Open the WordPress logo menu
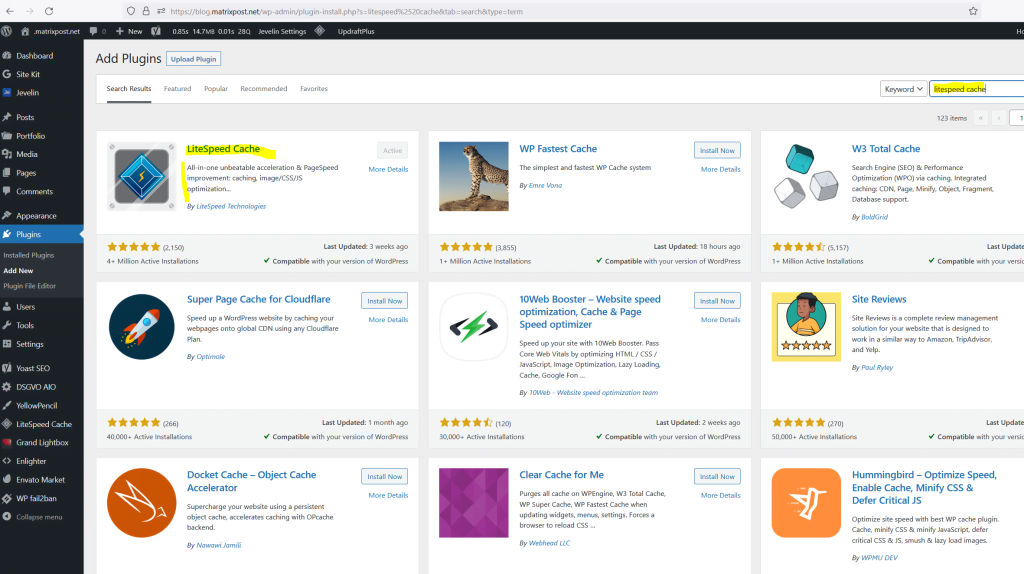Viewport: 1024px width, 574px height. [7, 31]
